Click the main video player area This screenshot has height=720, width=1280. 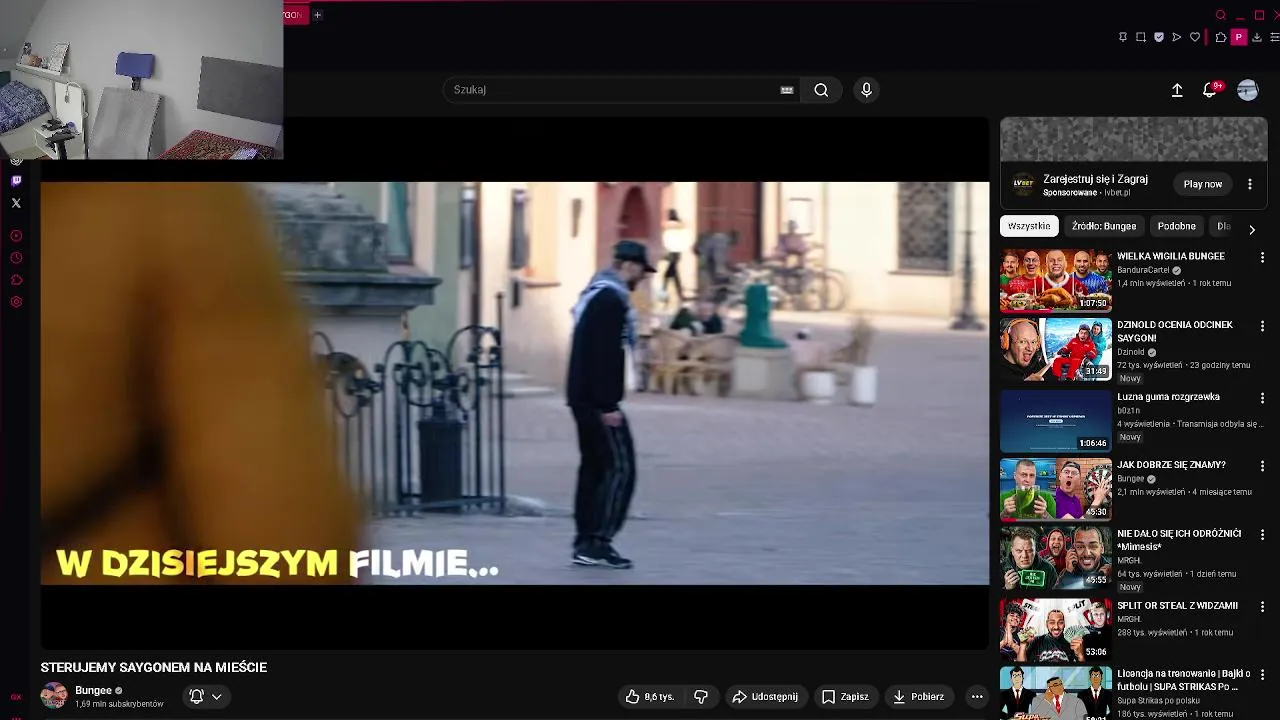[515, 383]
